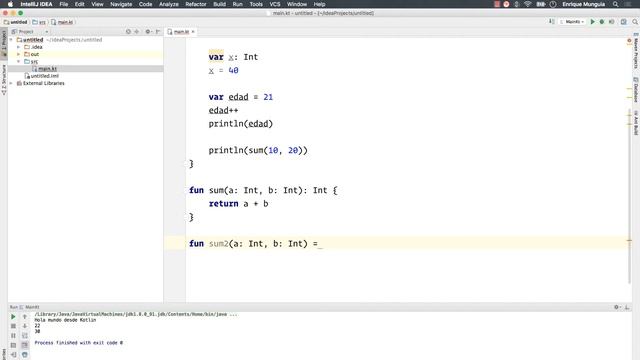Screen dimensions: 640x360
Task: Toggle the Ant Build side tab
Action: click(x=636, y=123)
